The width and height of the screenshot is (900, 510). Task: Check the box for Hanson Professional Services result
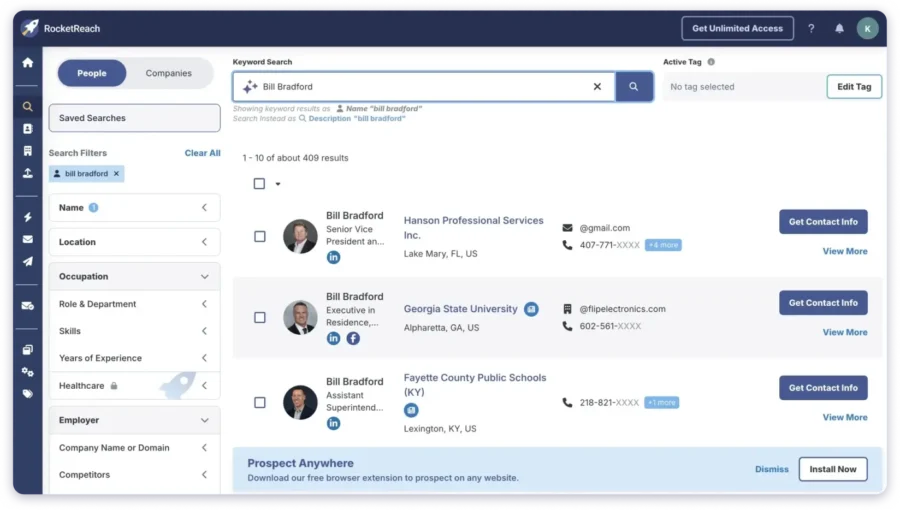pos(260,237)
